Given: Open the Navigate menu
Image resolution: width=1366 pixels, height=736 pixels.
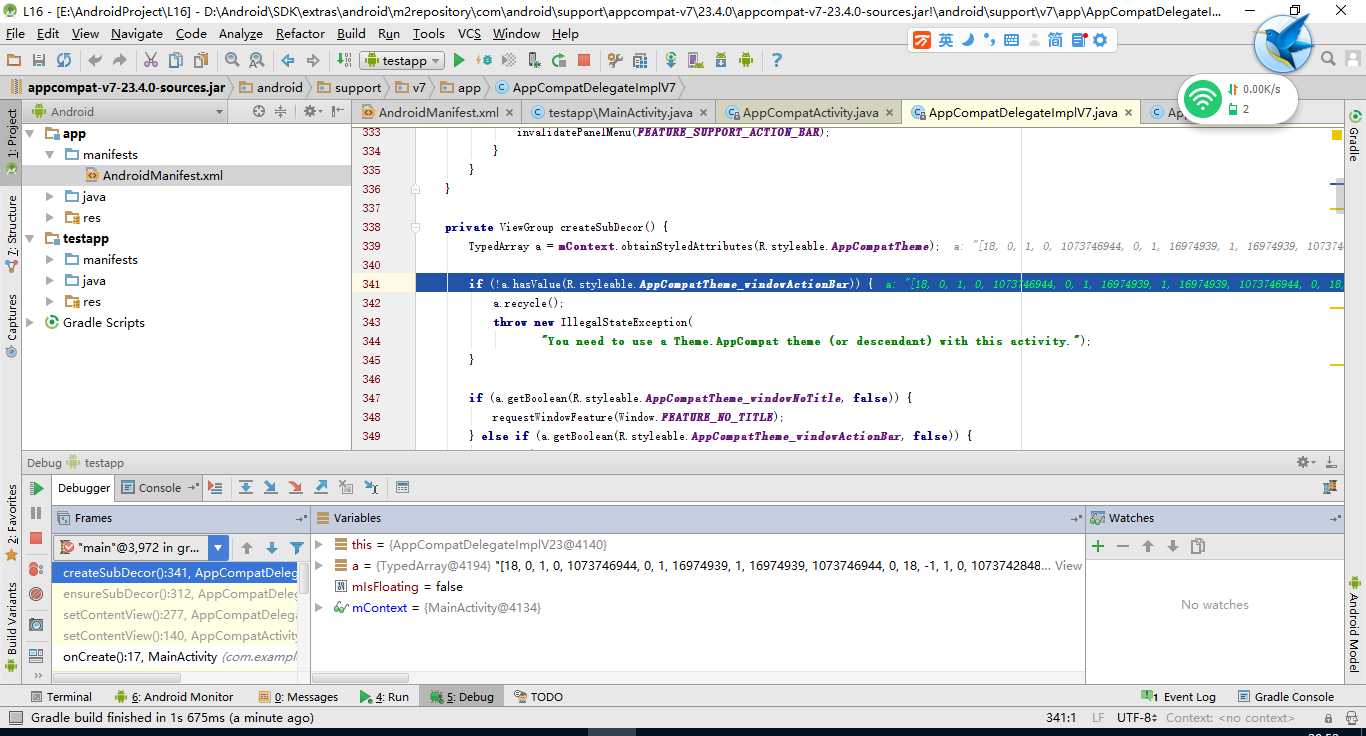Looking at the screenshot, I should pyautogui.click(x=137, y=33).
